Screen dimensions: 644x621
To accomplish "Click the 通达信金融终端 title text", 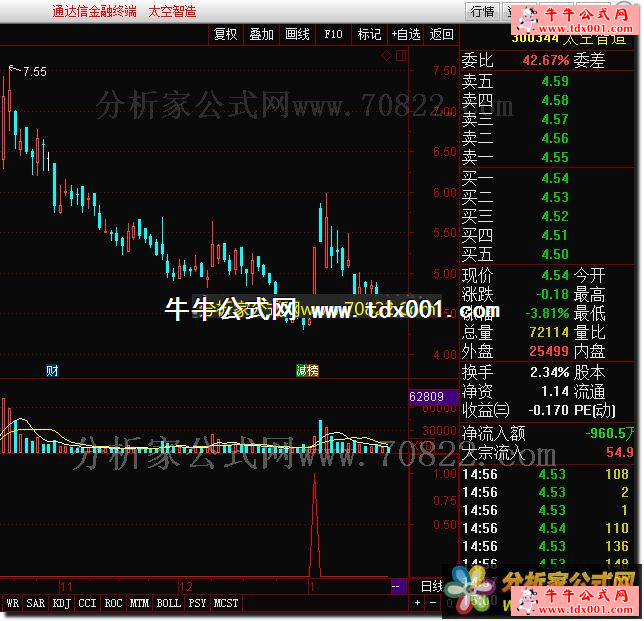I will click(x=94, y=11).
